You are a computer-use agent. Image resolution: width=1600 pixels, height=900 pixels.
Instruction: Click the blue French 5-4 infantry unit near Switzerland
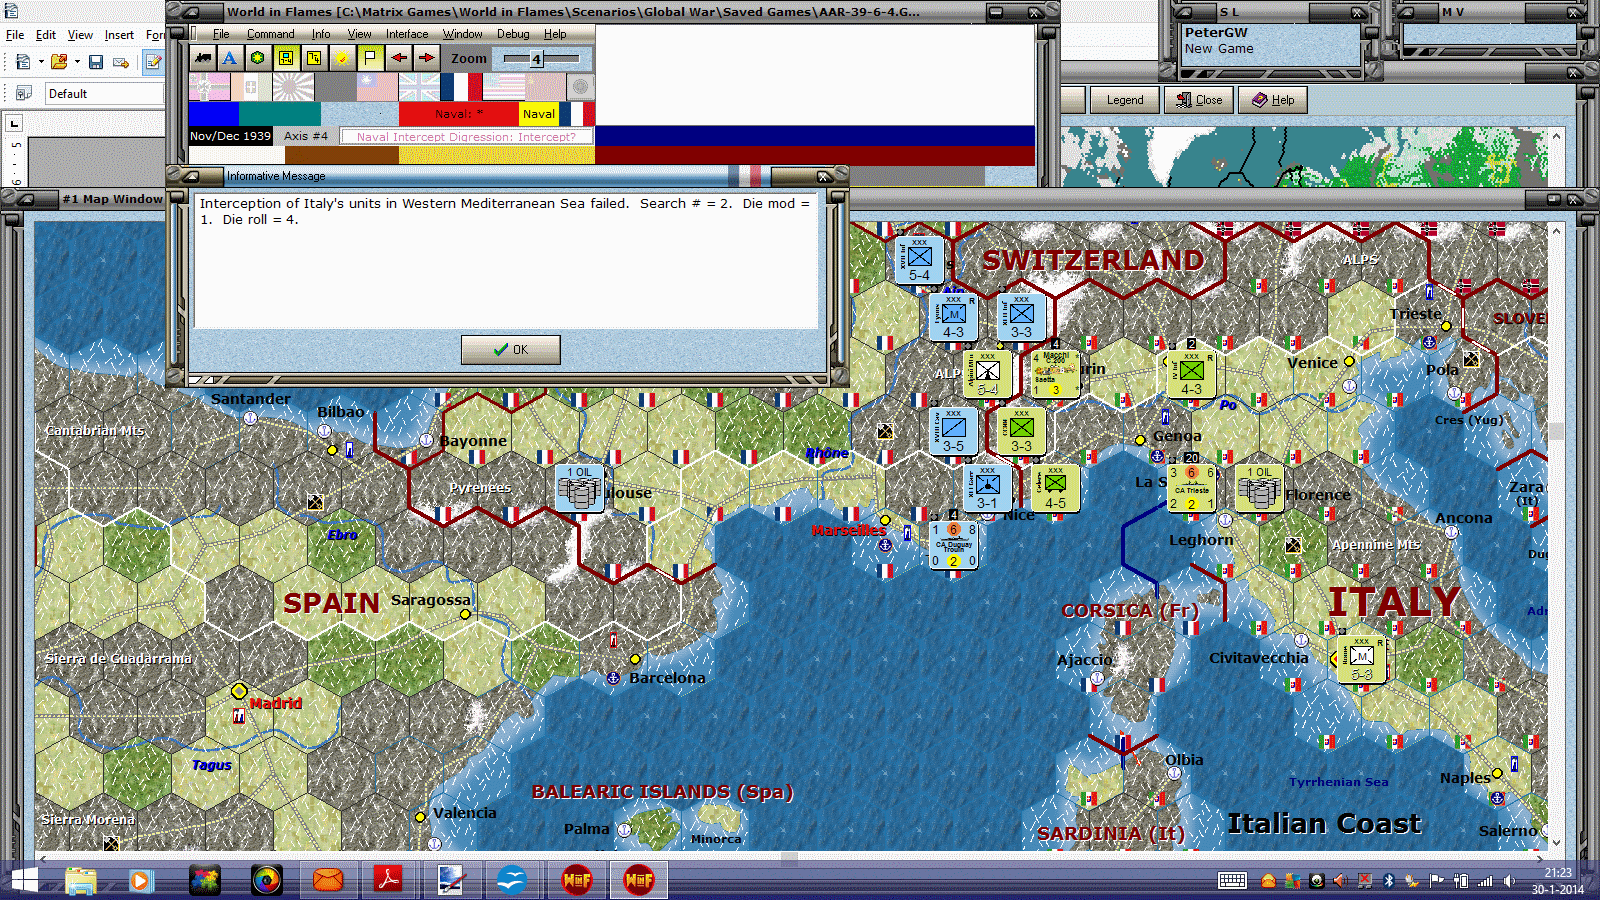[919, 260]
